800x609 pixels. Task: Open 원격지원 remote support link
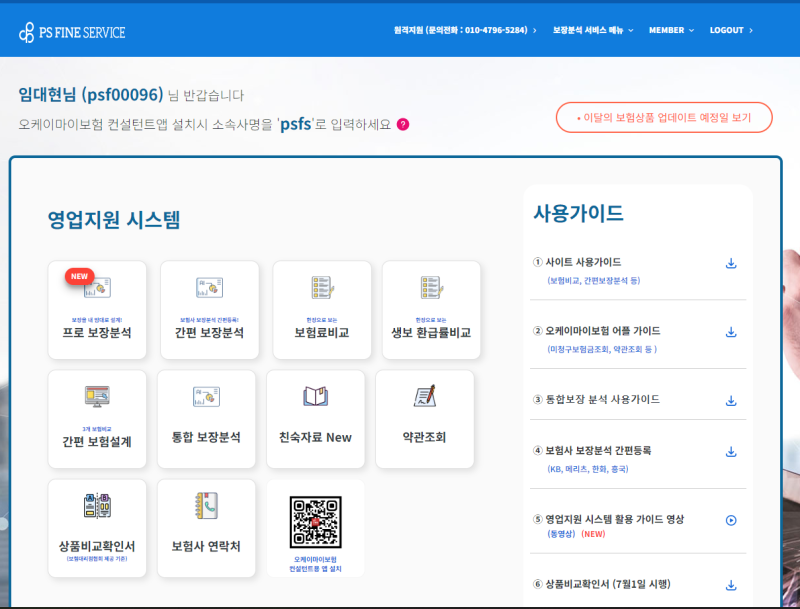click(x=465, y=30)
